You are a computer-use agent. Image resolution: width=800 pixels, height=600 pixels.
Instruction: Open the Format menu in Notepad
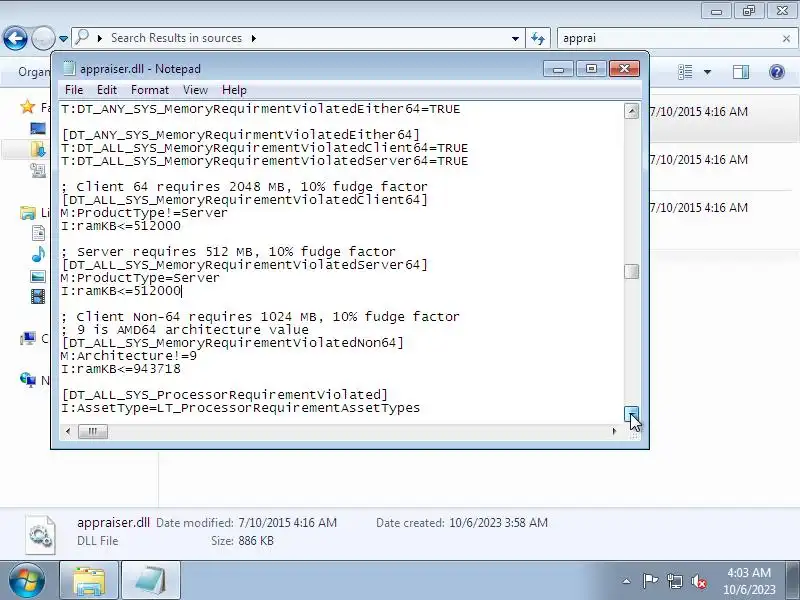point(149,90)
